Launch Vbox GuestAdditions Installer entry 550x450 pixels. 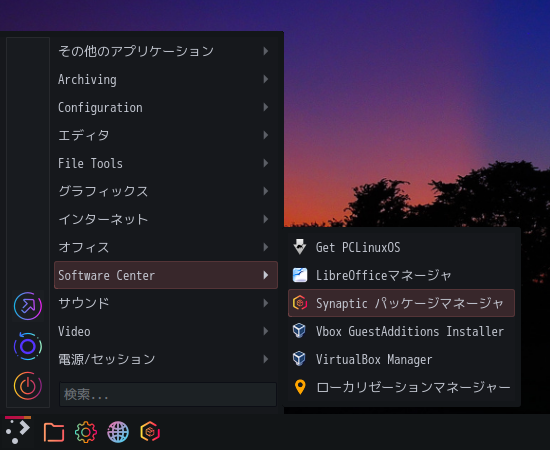coord(401,331)
